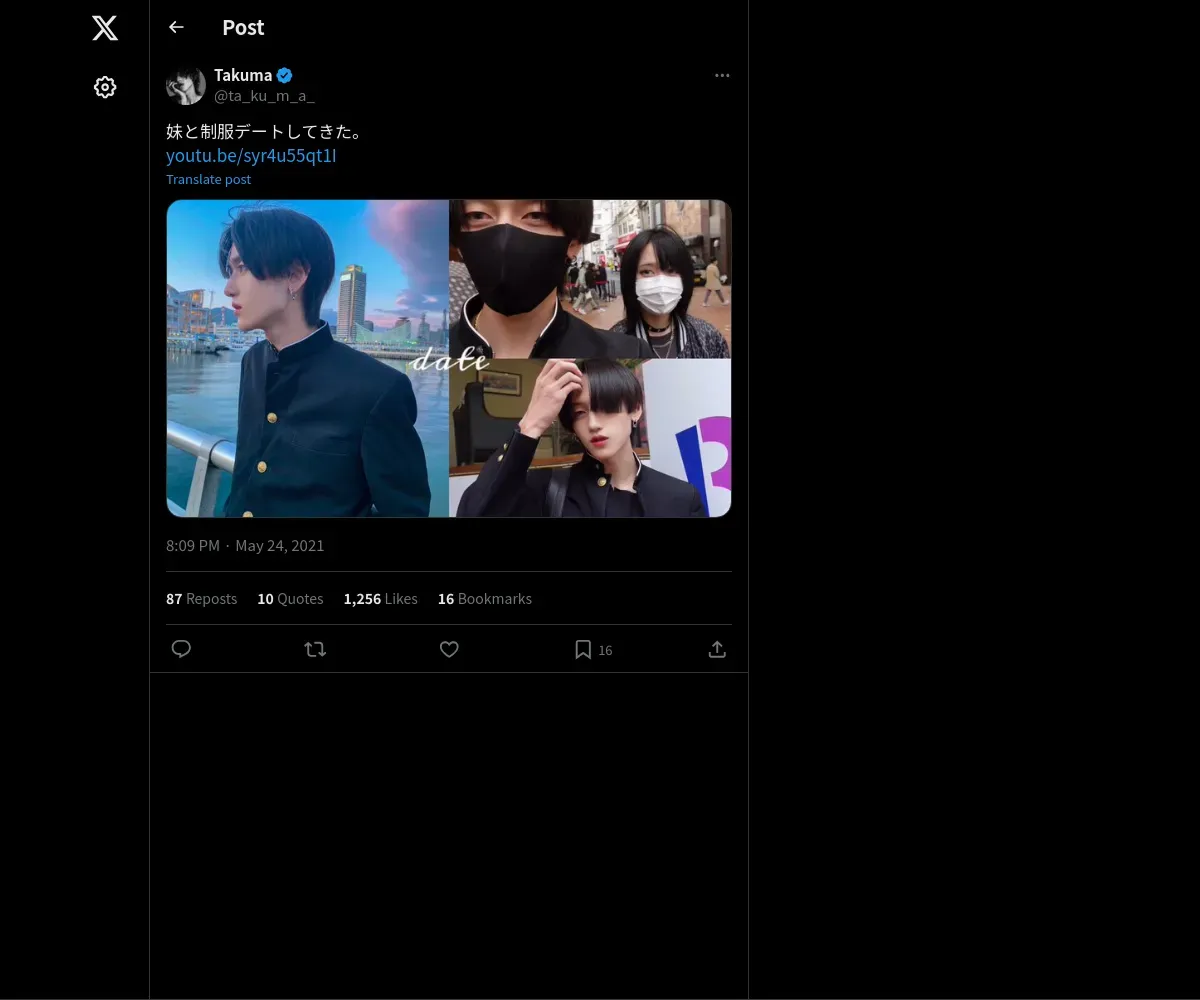The image size is (1200, 1000).
Task: Click the share upload icon
Action: (717, 649)
